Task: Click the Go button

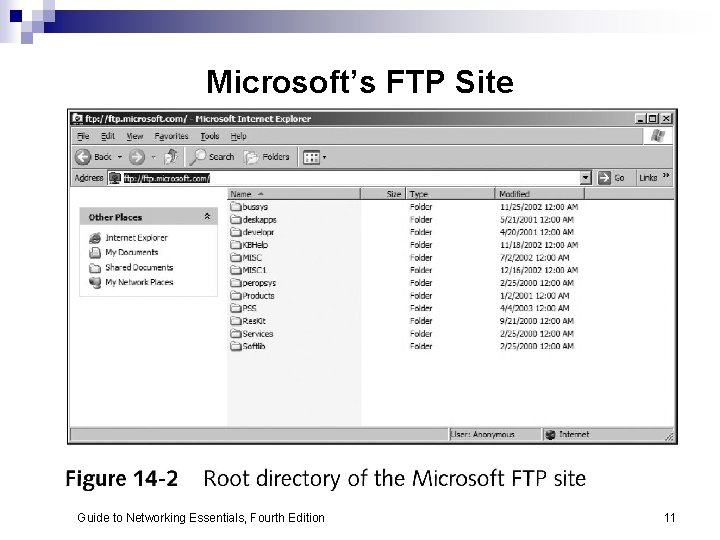Action: (x=612, y=178)
